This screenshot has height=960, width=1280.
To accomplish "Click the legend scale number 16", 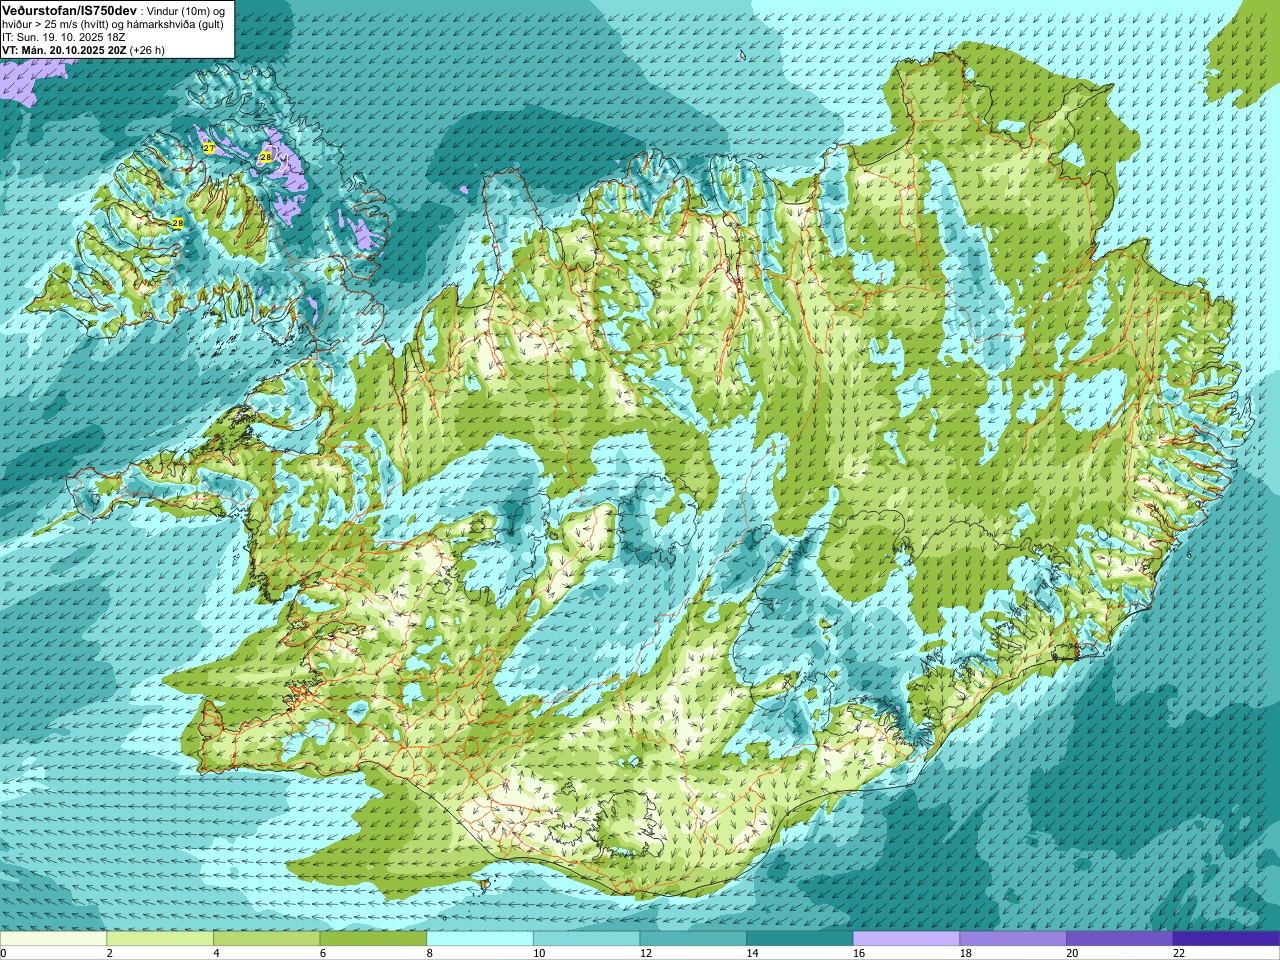I will 859,953.
